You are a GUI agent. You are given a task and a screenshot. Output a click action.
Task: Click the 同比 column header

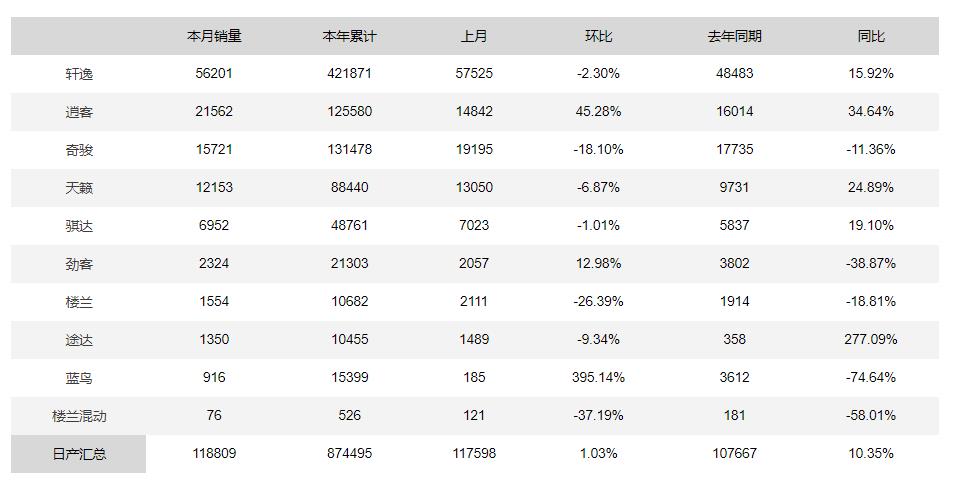[870, 36]
